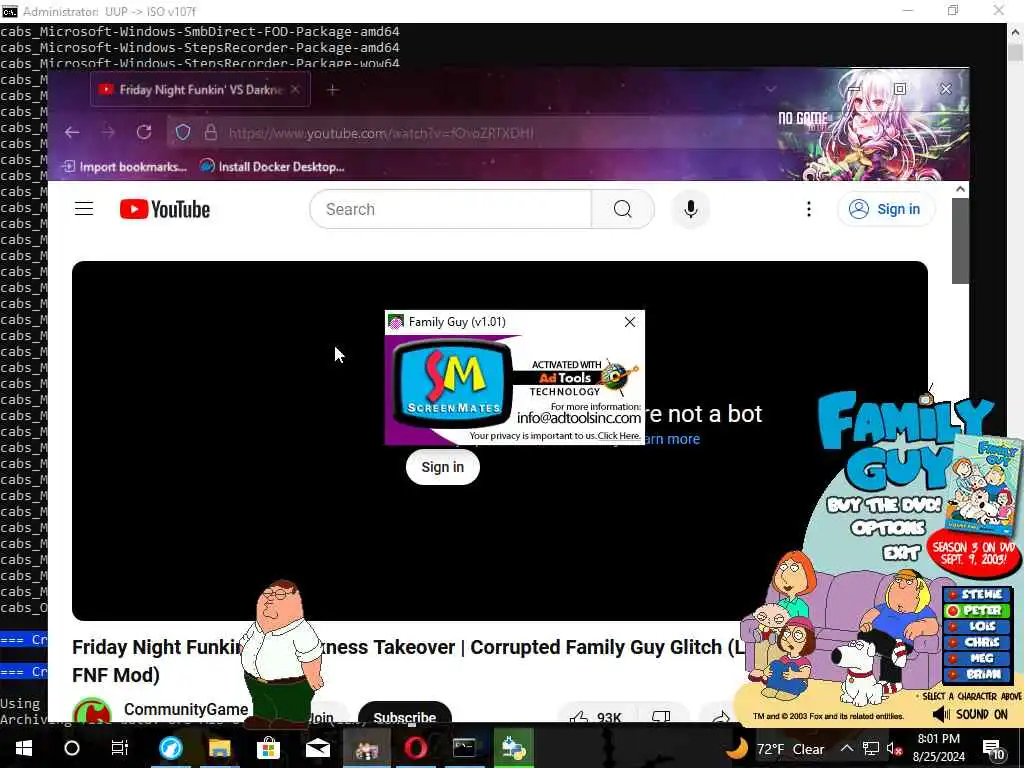Screen dimensions: 1024x768
Task: Show hidden system tray icons chevron
Action: point(847,748)
